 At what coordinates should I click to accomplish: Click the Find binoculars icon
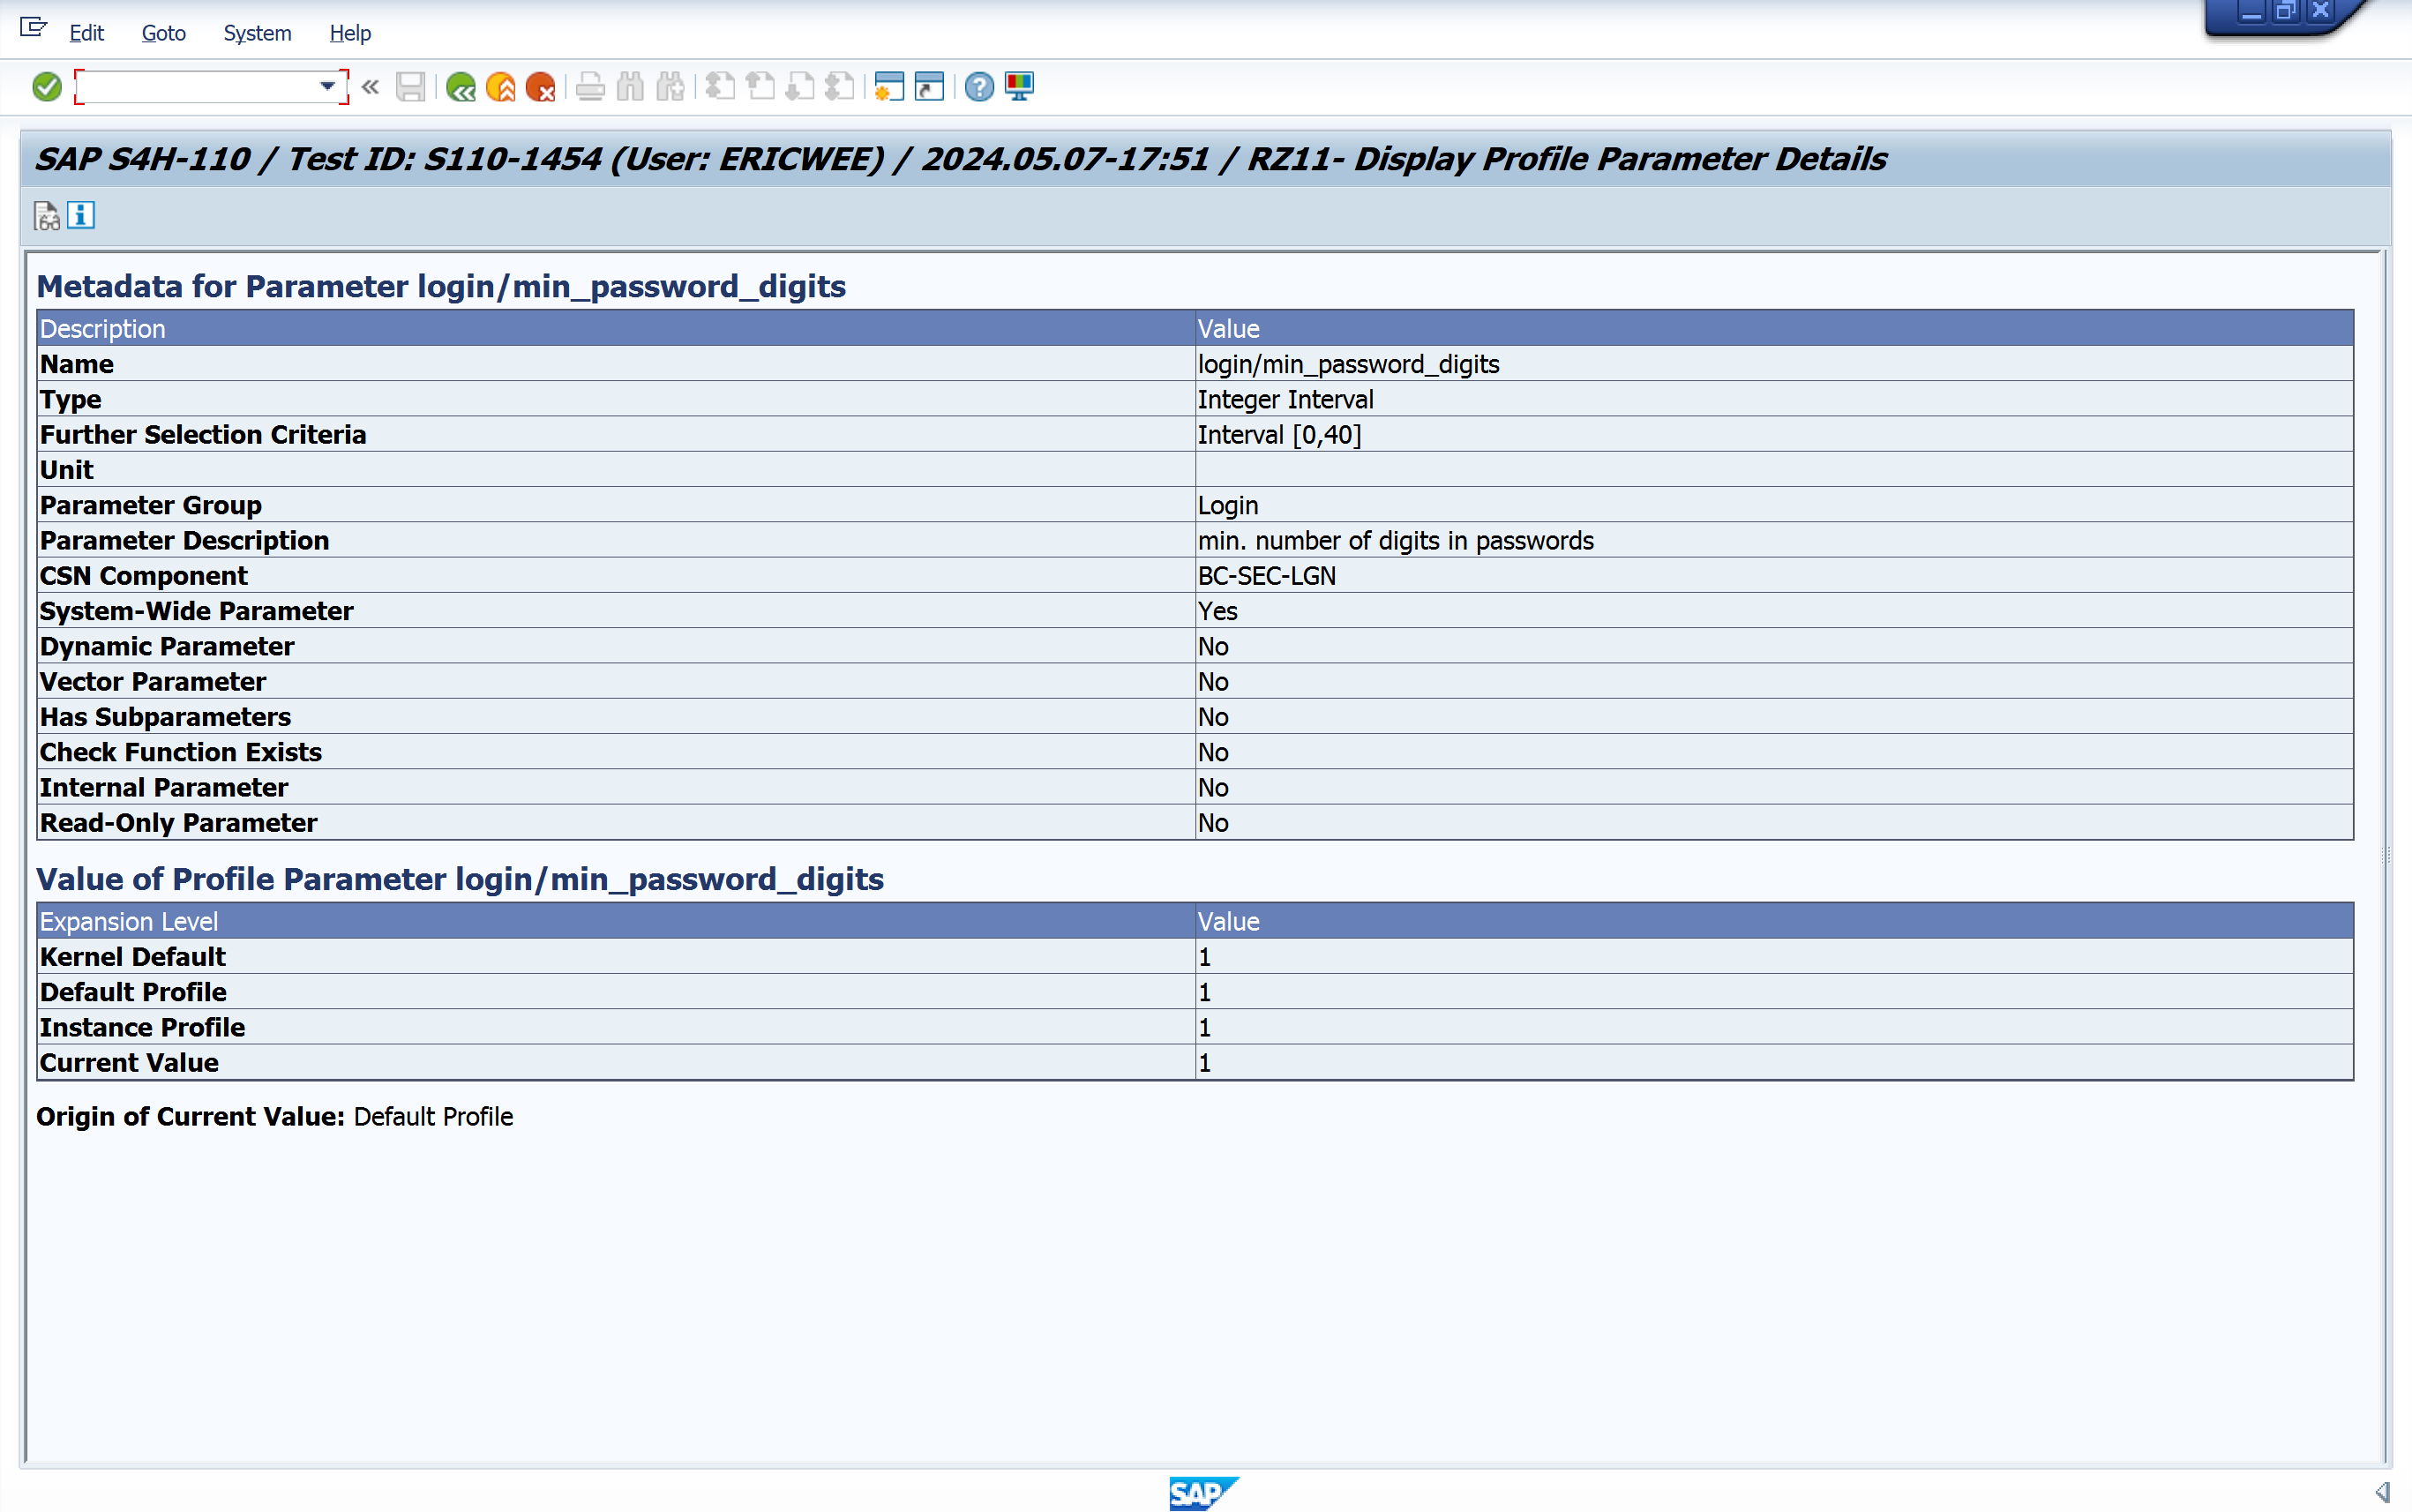pos(630,87)
